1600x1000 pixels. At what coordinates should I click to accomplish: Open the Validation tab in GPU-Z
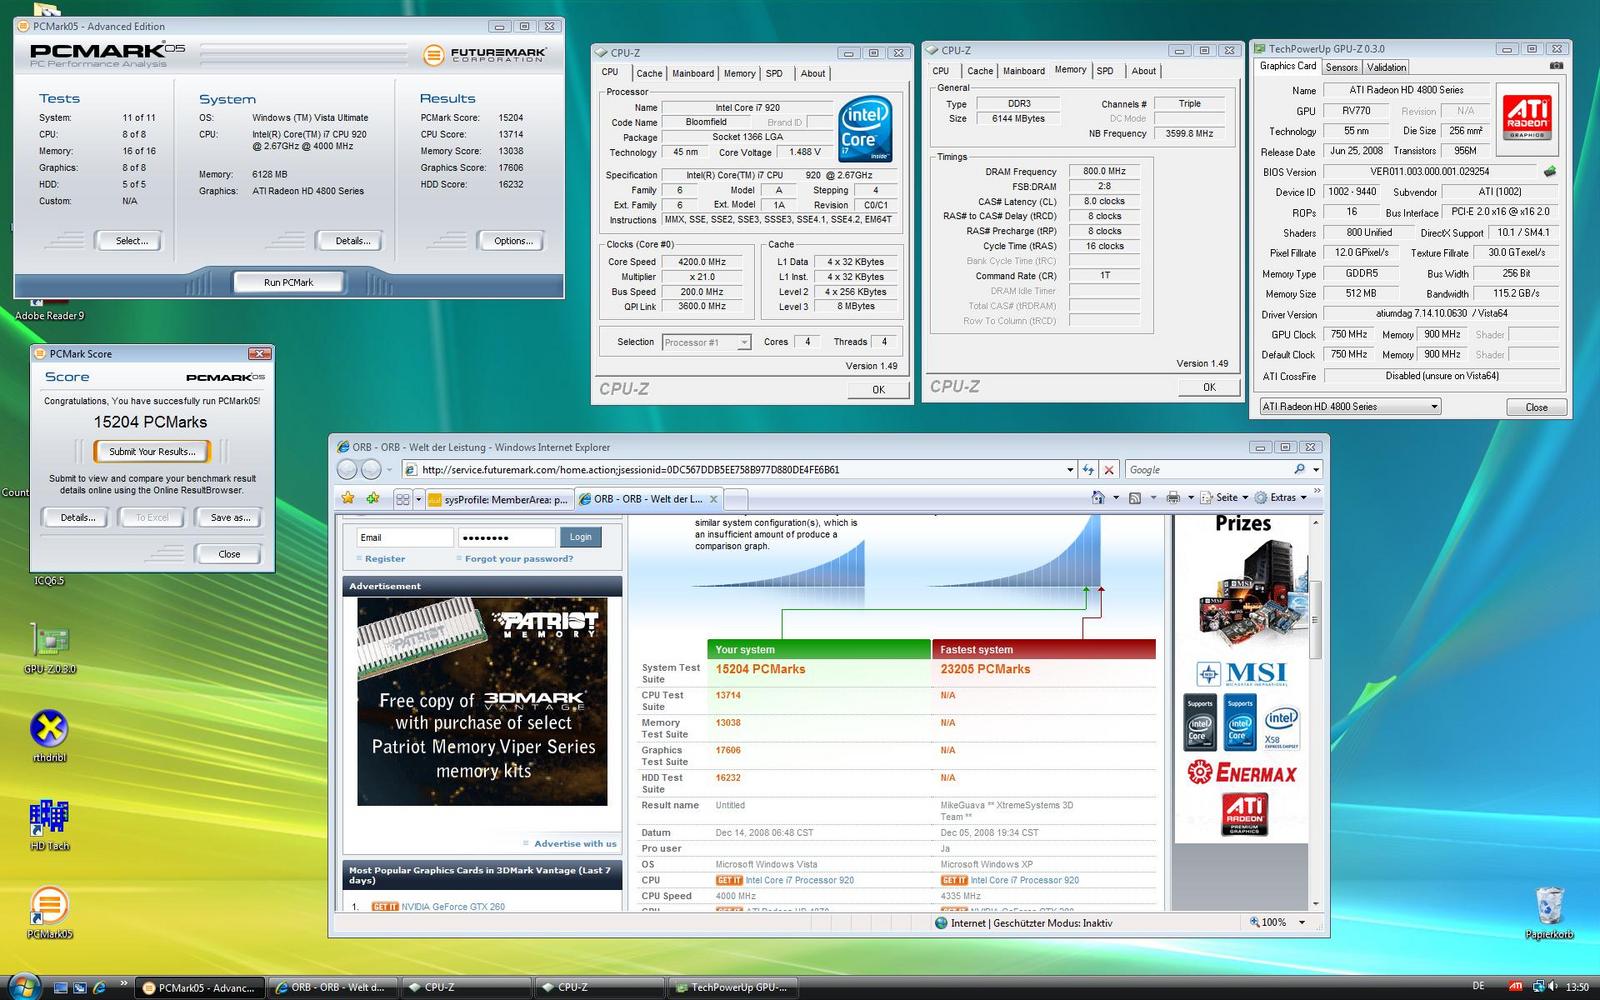point(1386,67)
